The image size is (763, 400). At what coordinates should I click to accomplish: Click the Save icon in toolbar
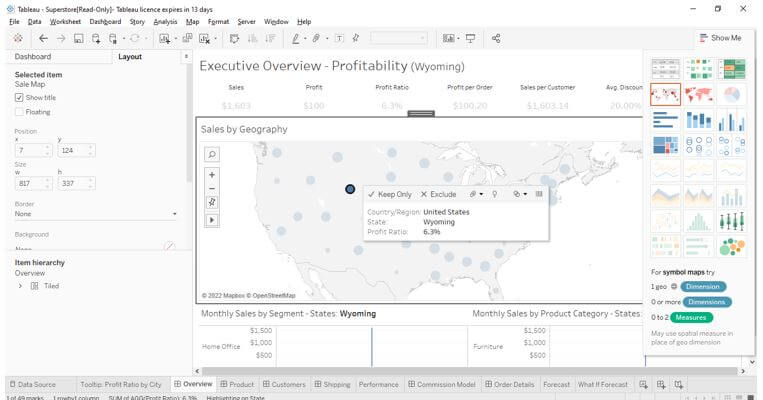78,38
